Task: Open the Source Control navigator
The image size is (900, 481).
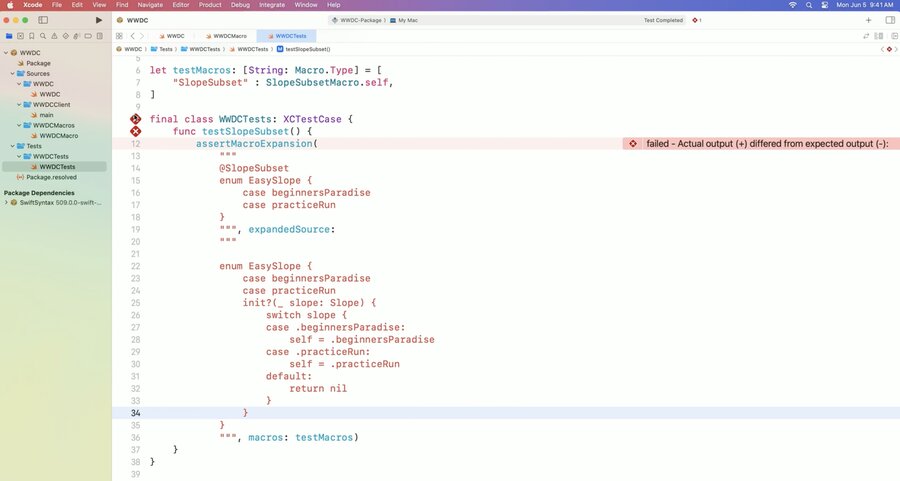Action: [20, 36]
